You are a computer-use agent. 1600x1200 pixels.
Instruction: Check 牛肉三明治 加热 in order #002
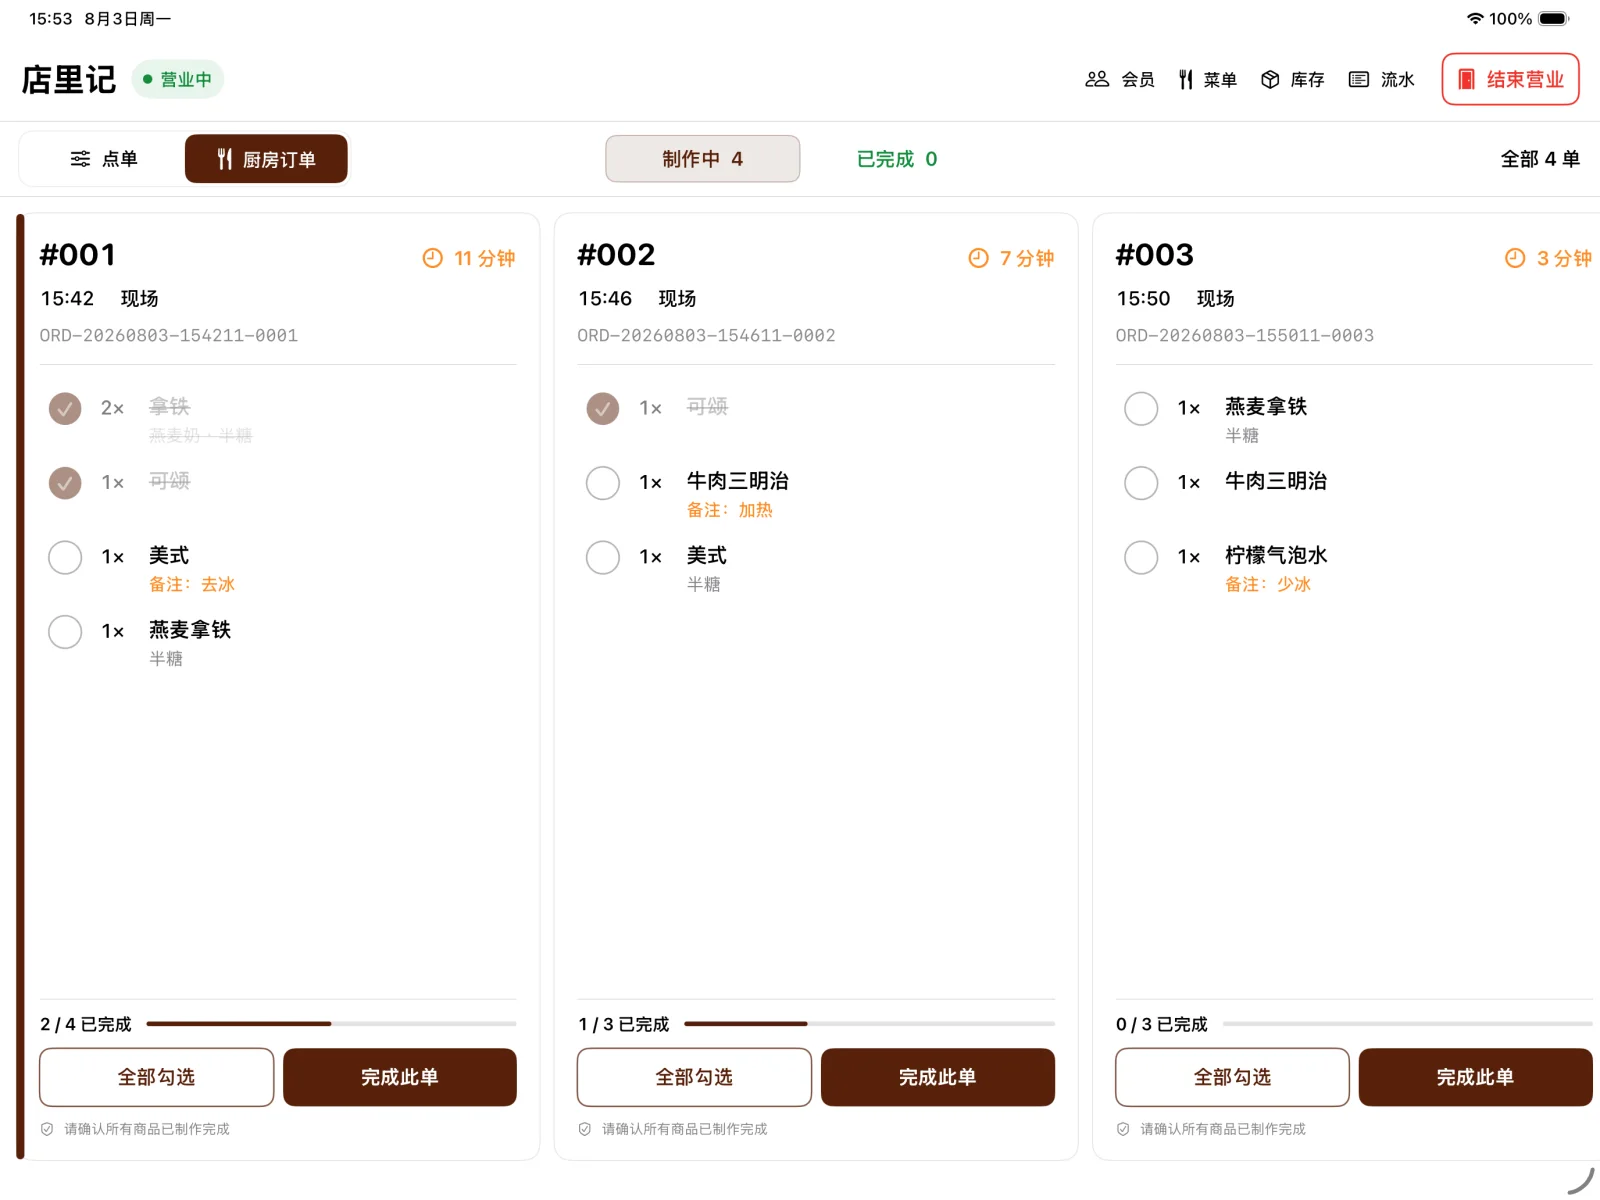click(603, 483)
